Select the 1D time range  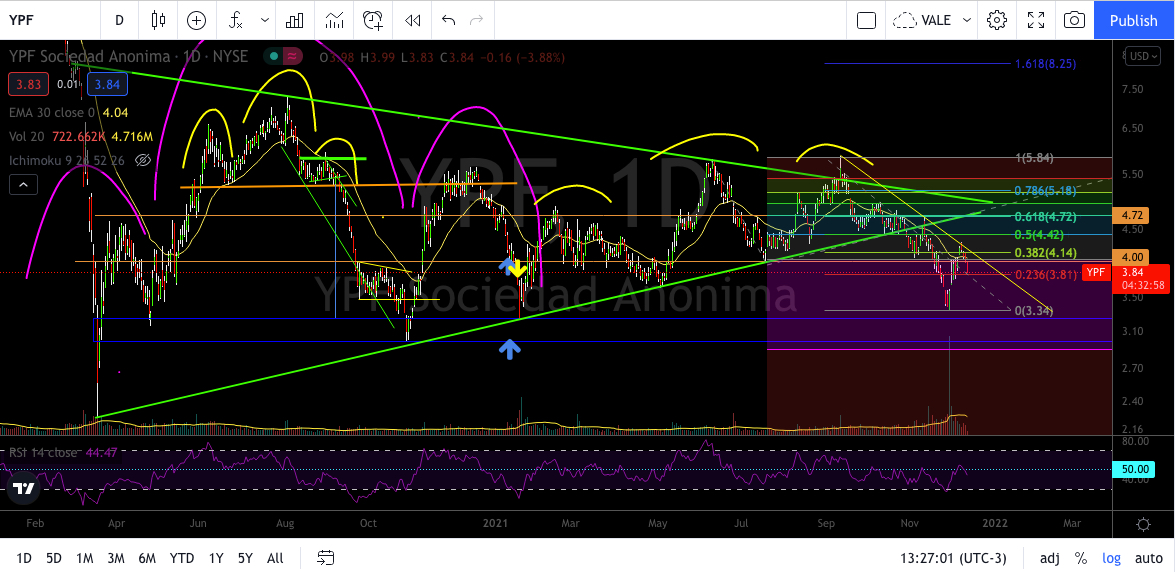point(24,558)
